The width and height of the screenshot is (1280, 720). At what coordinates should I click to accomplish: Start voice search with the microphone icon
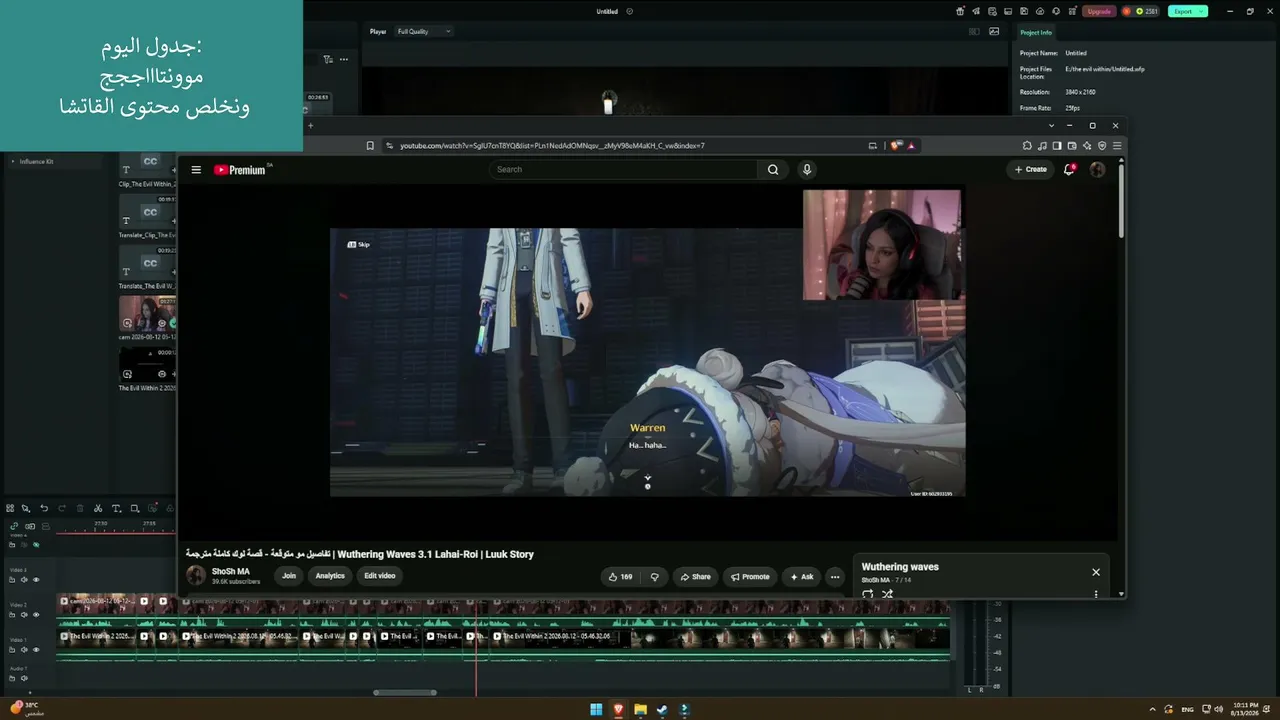click(807, 170)
